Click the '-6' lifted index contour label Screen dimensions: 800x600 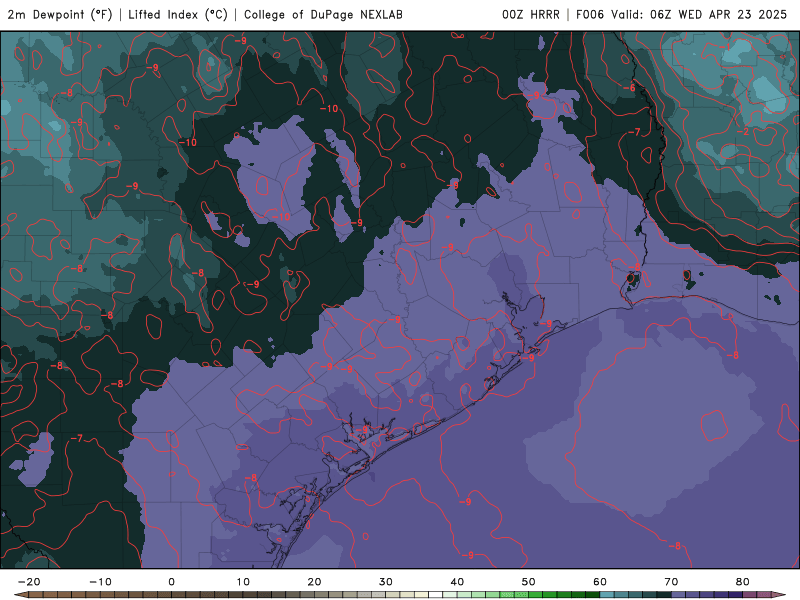(x=629, y=88)
